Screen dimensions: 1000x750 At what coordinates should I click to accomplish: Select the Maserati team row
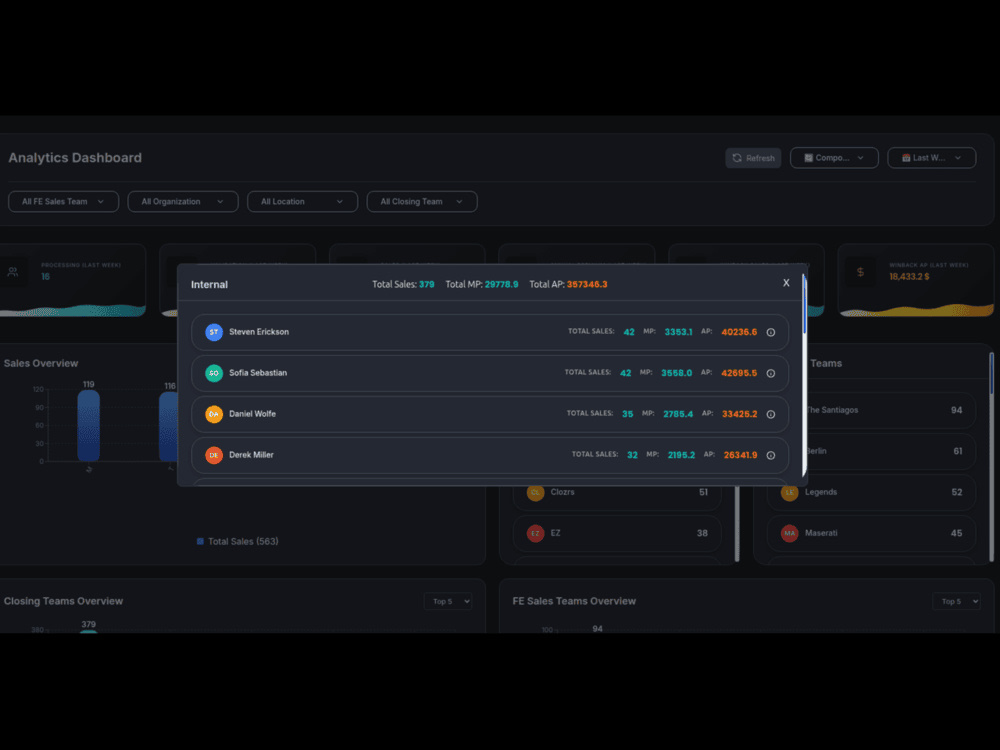point(871,533)
